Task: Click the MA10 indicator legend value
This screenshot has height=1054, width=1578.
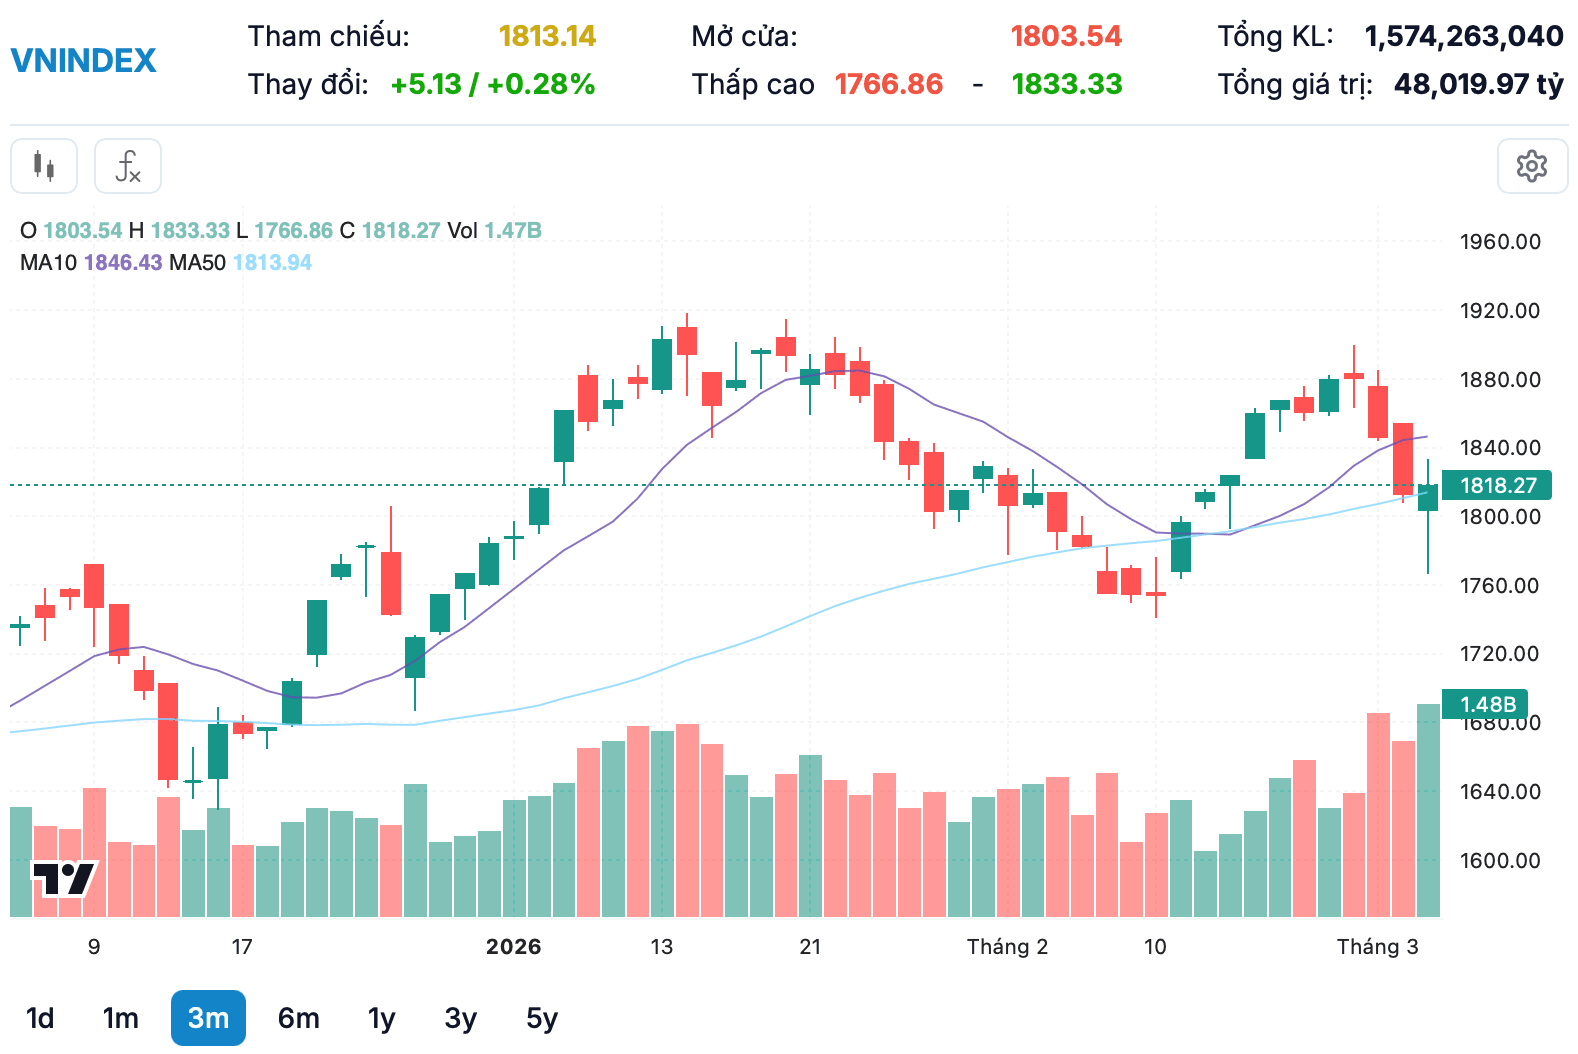Action: click(123, 262)
